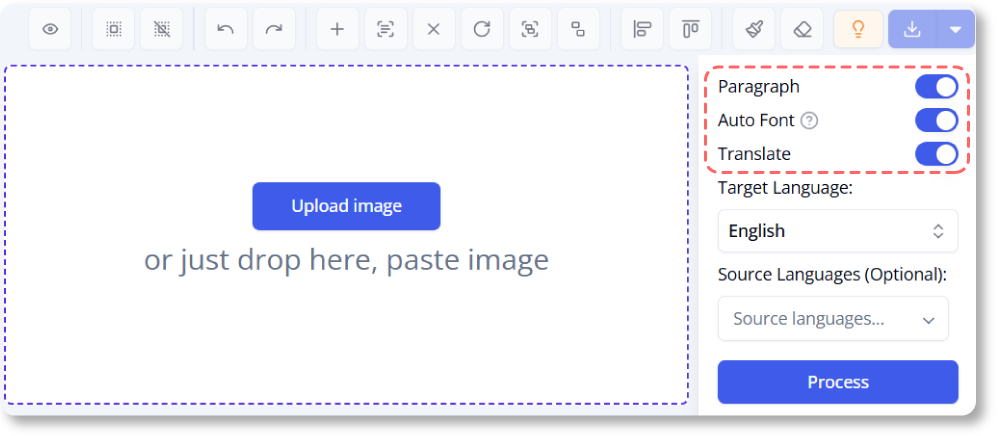This screenshot has height=436, width=1000.
Task: Select the paint brush tool
Action: [x=753, y=29]
